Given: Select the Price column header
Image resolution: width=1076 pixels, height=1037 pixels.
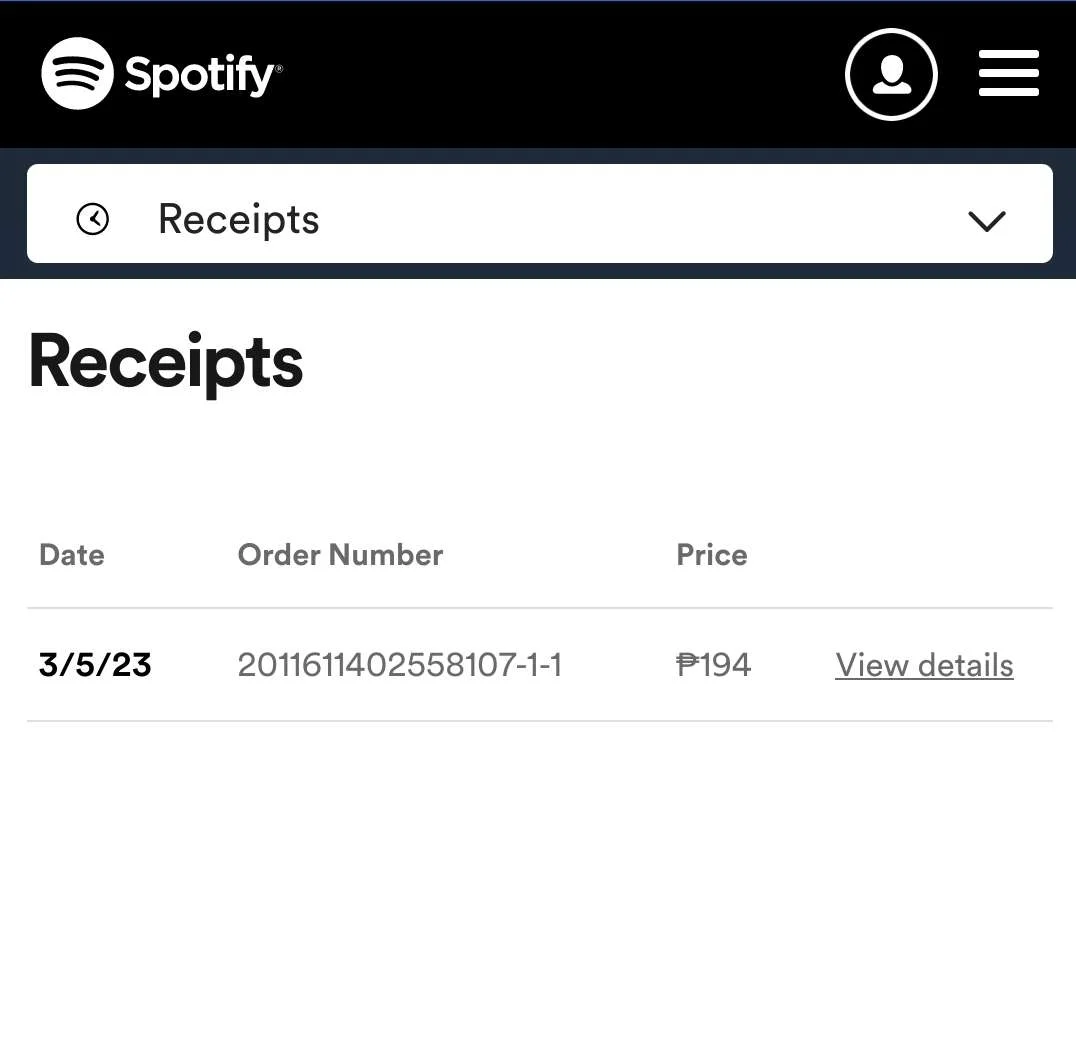Looking at the screenshot, I should pos(712,555).
